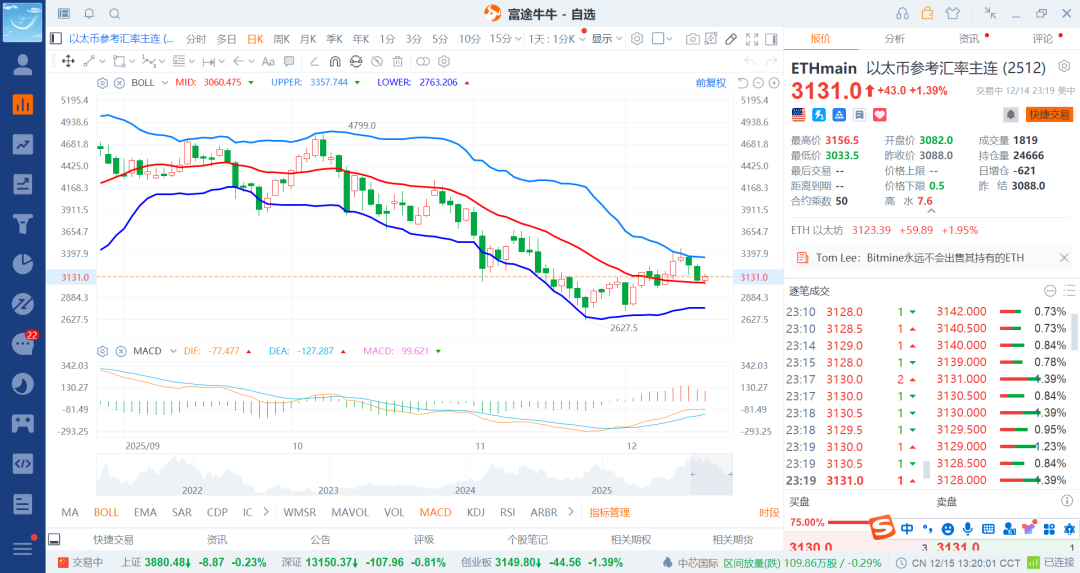Viewport: 1080px width, 573px height.
Task: Select the pencil drawing tool icon
Action: (731, 39)
